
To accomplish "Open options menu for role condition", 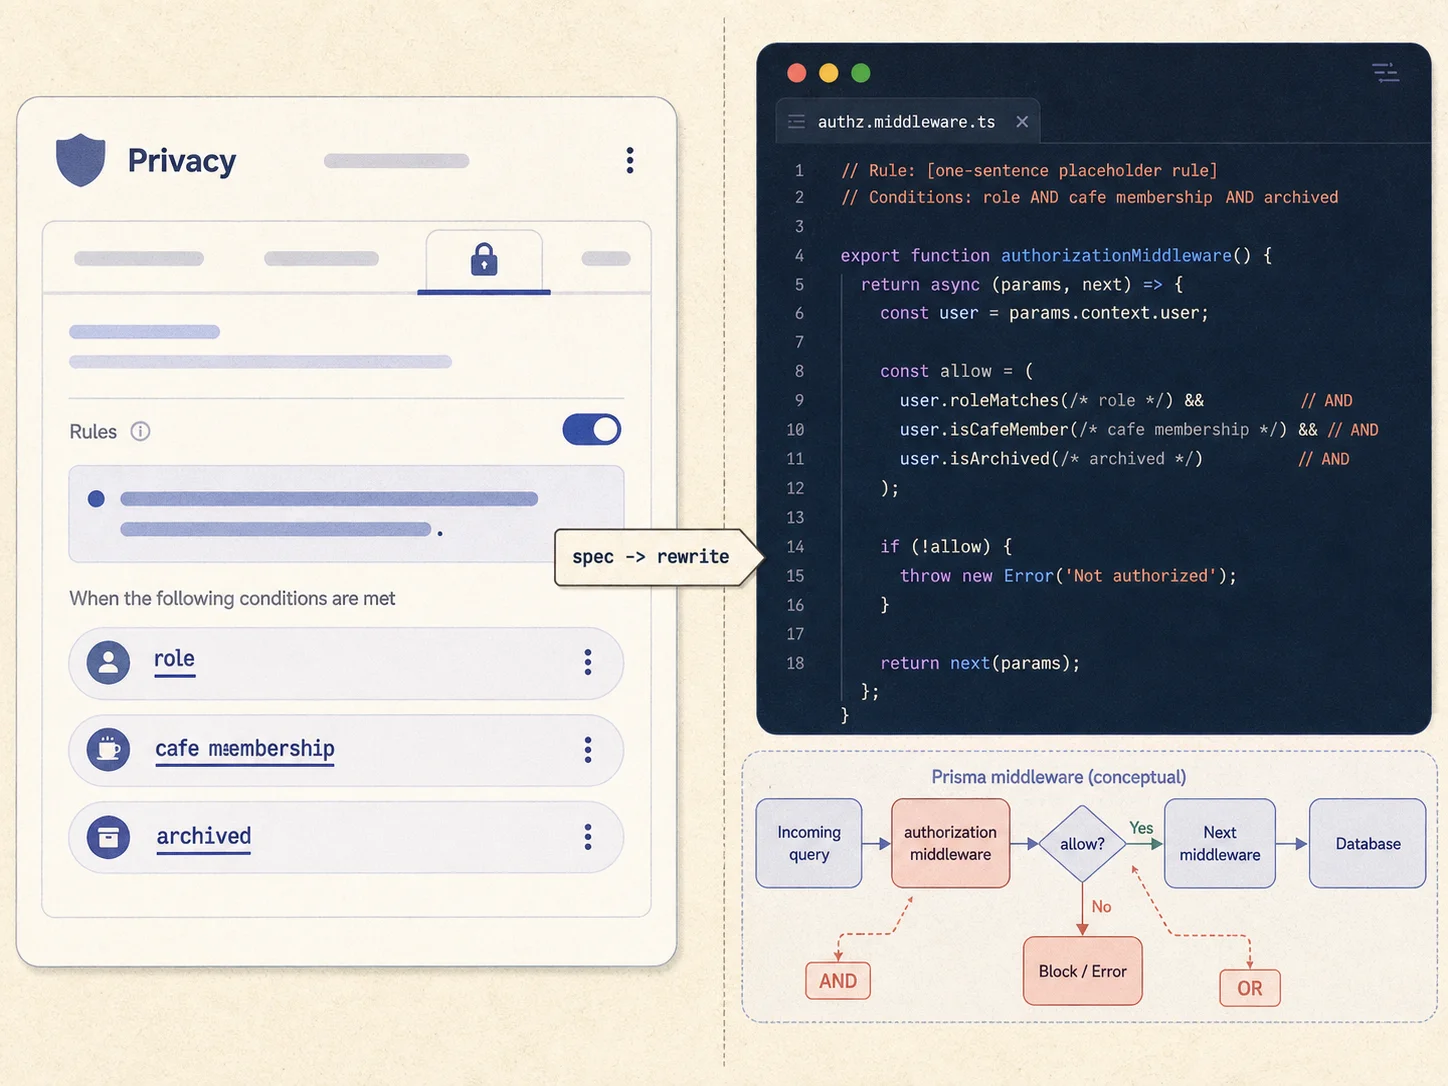I will pyautogui.click(x=588, y=662).
